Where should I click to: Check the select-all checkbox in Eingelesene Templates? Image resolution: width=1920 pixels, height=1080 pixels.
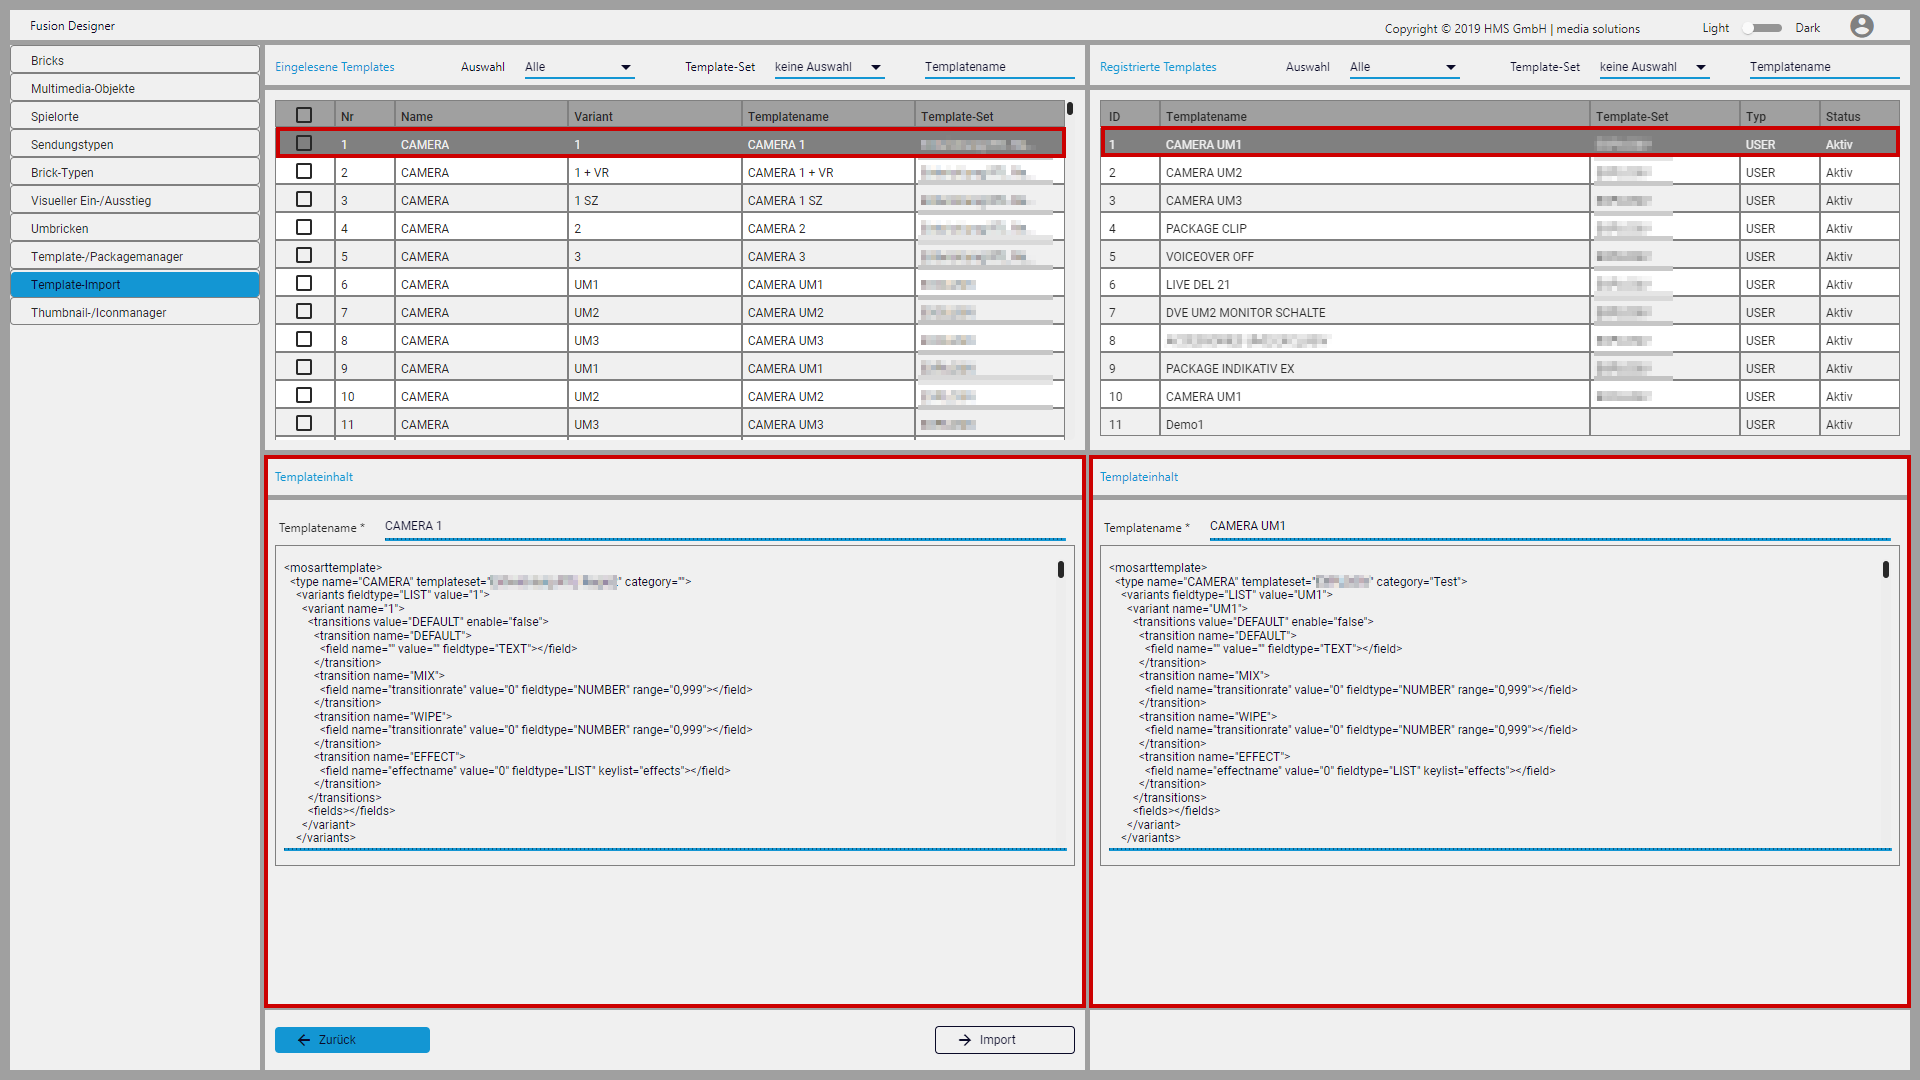point(303,114)
